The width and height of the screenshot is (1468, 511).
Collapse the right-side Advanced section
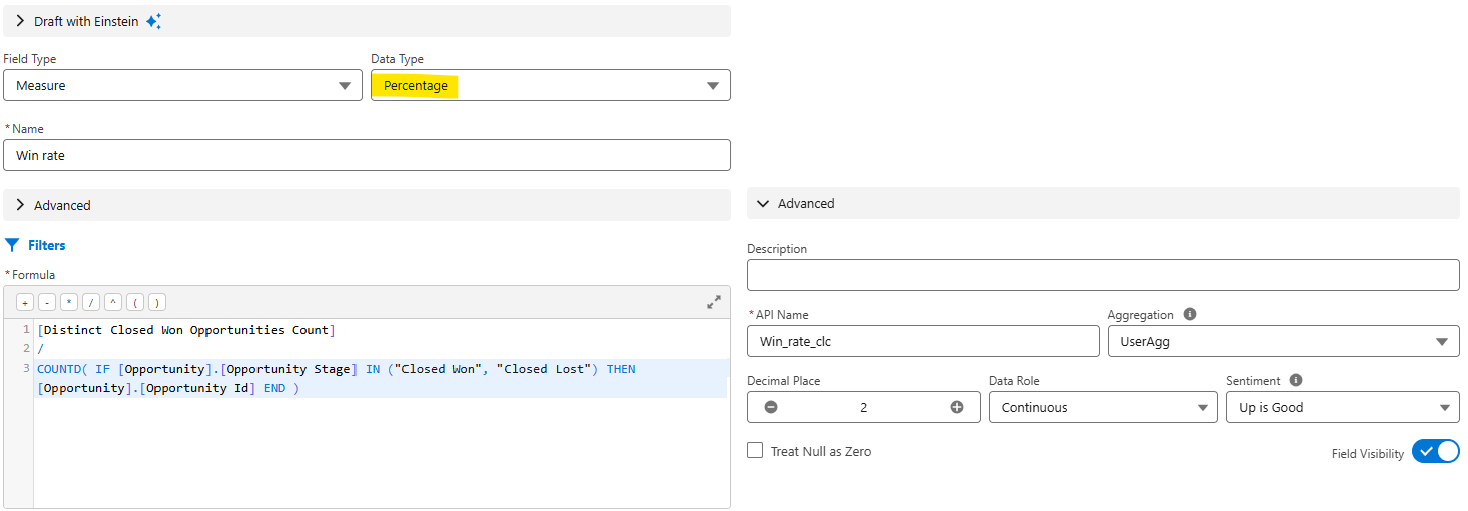pos(764,203)
